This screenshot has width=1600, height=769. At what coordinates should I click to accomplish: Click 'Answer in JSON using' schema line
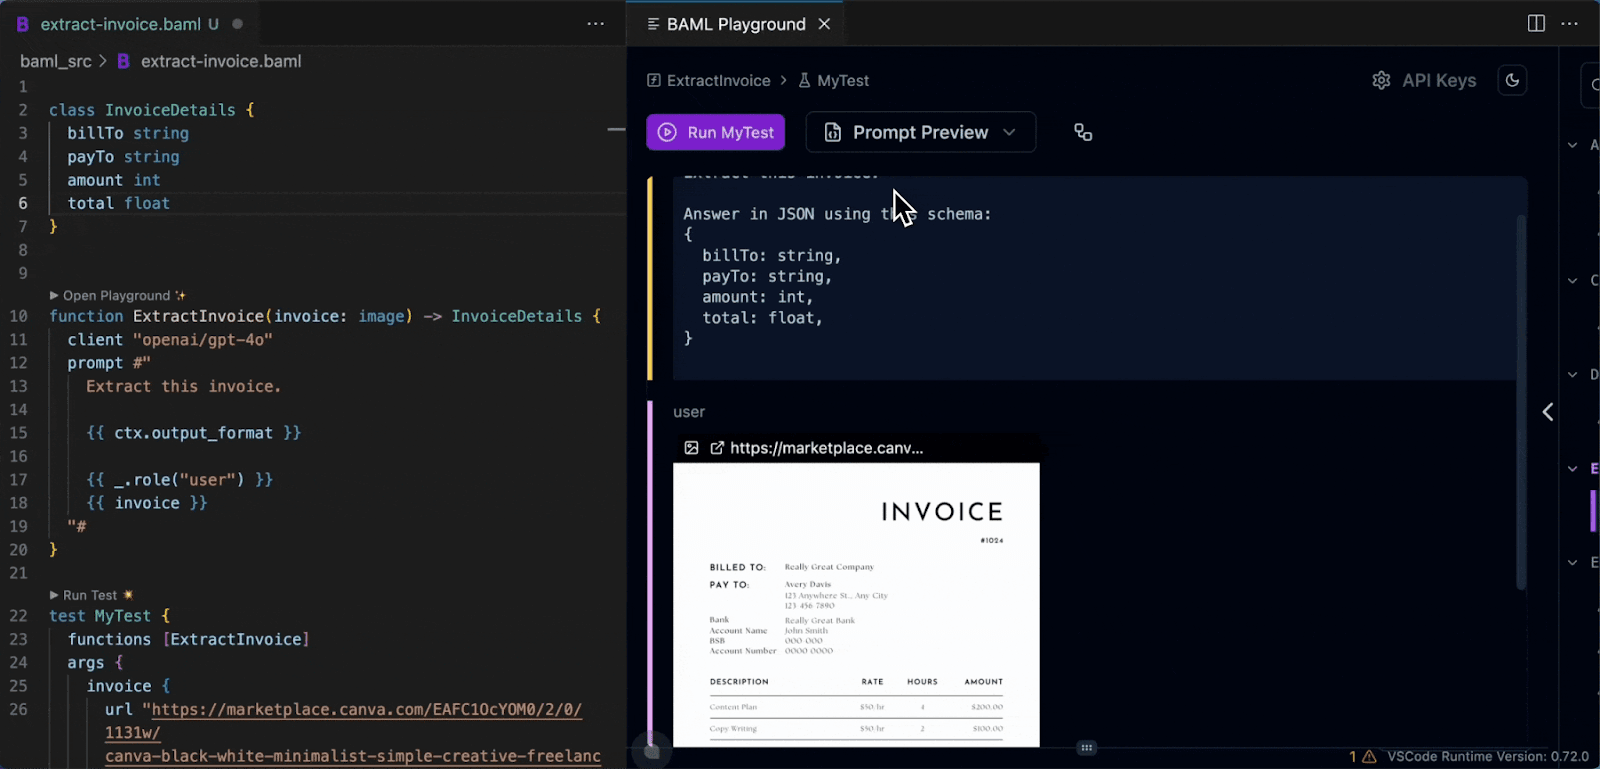[x=837, y=214]
